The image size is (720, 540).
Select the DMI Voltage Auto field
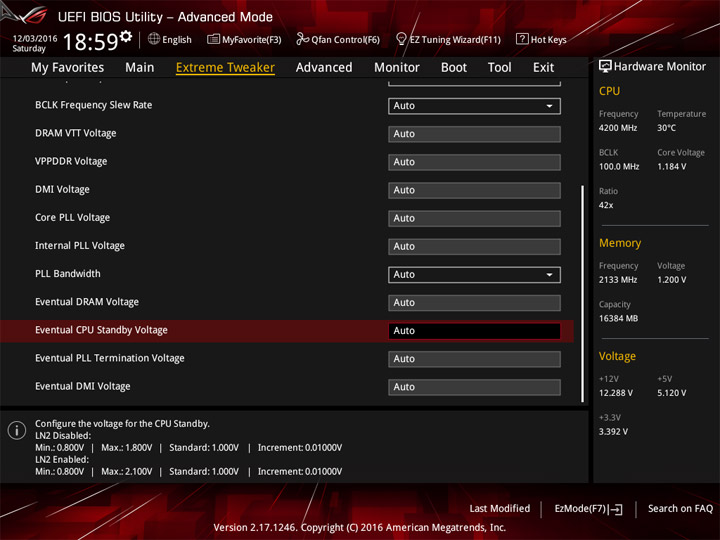click(x=474, y=190)
